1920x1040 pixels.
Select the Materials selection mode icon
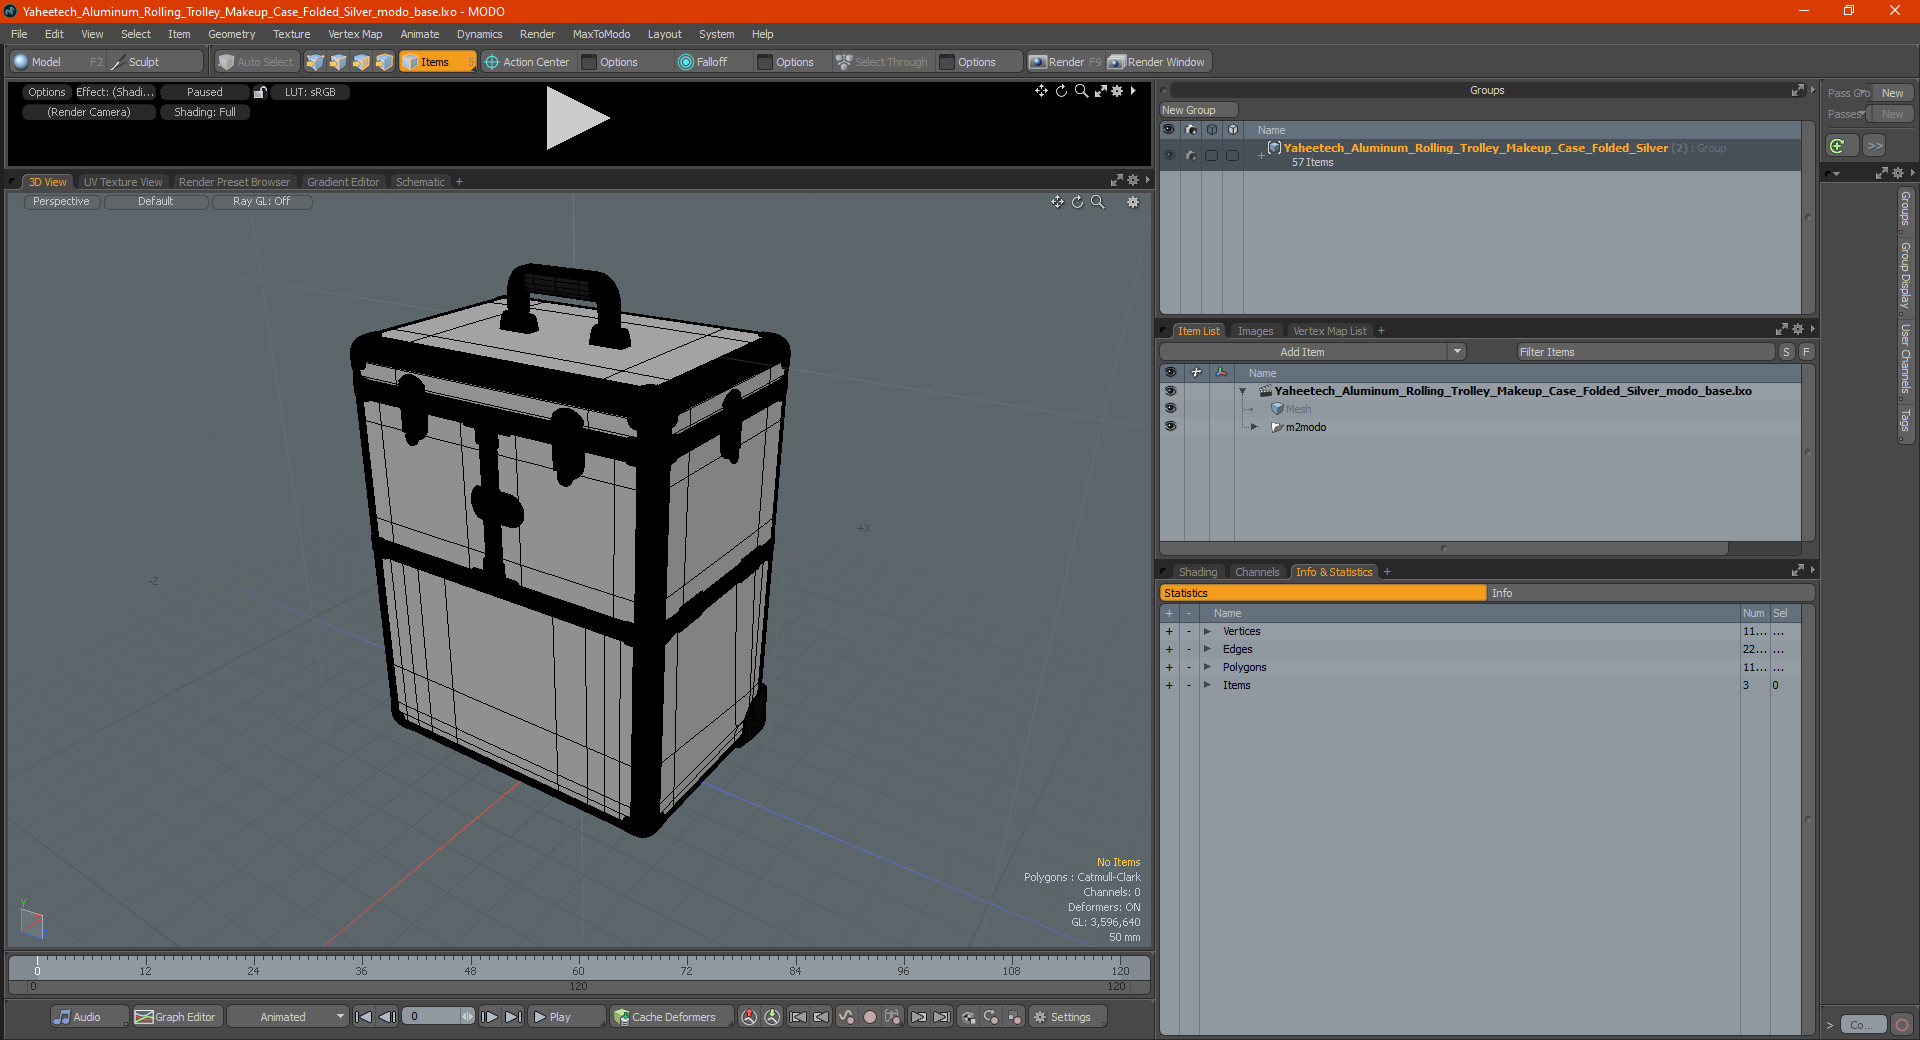point(384,62)
